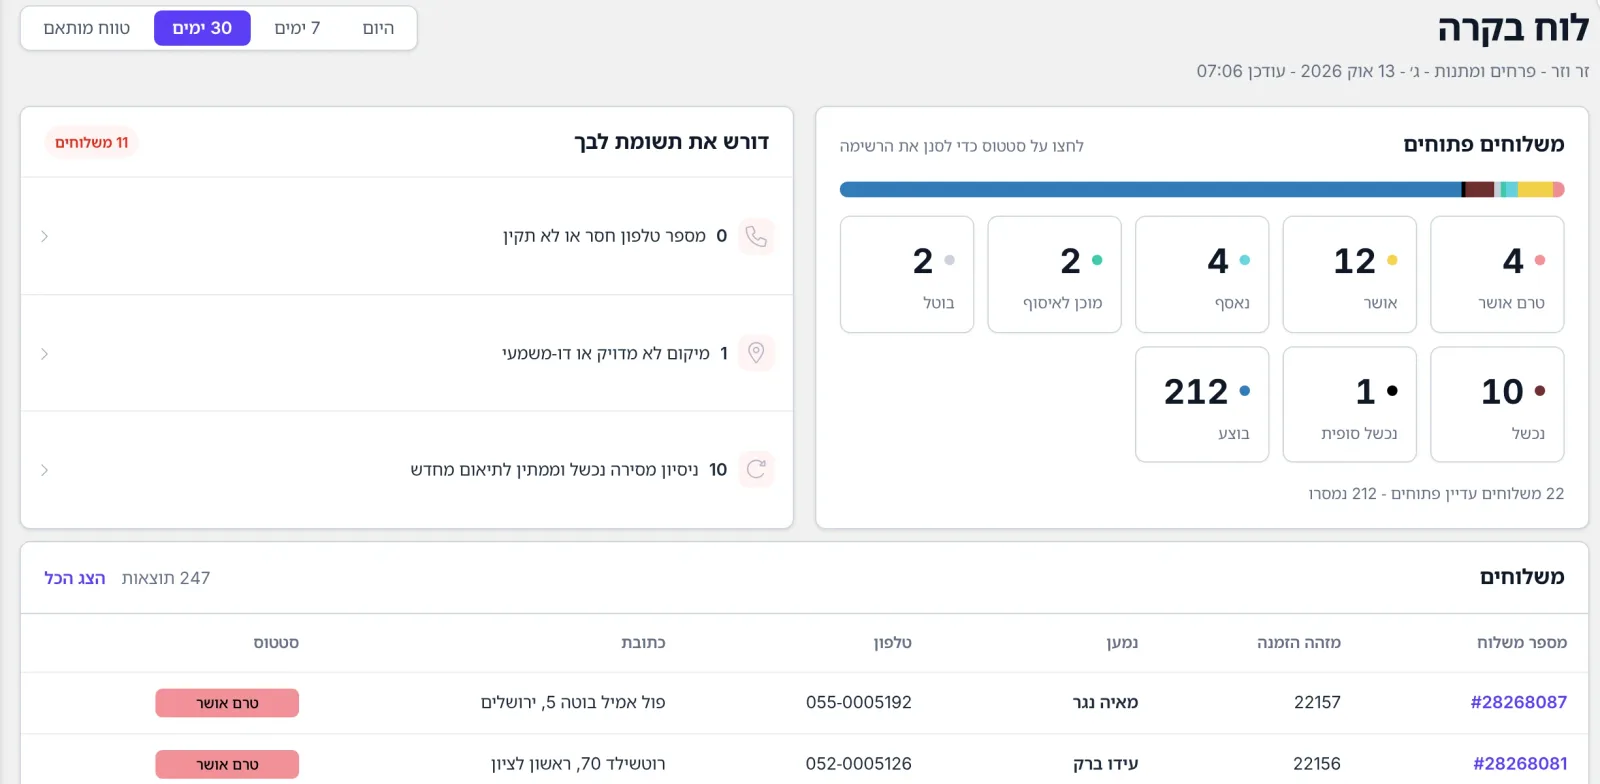Expand the failed delivery attempt row chevron

click(44, 470)
